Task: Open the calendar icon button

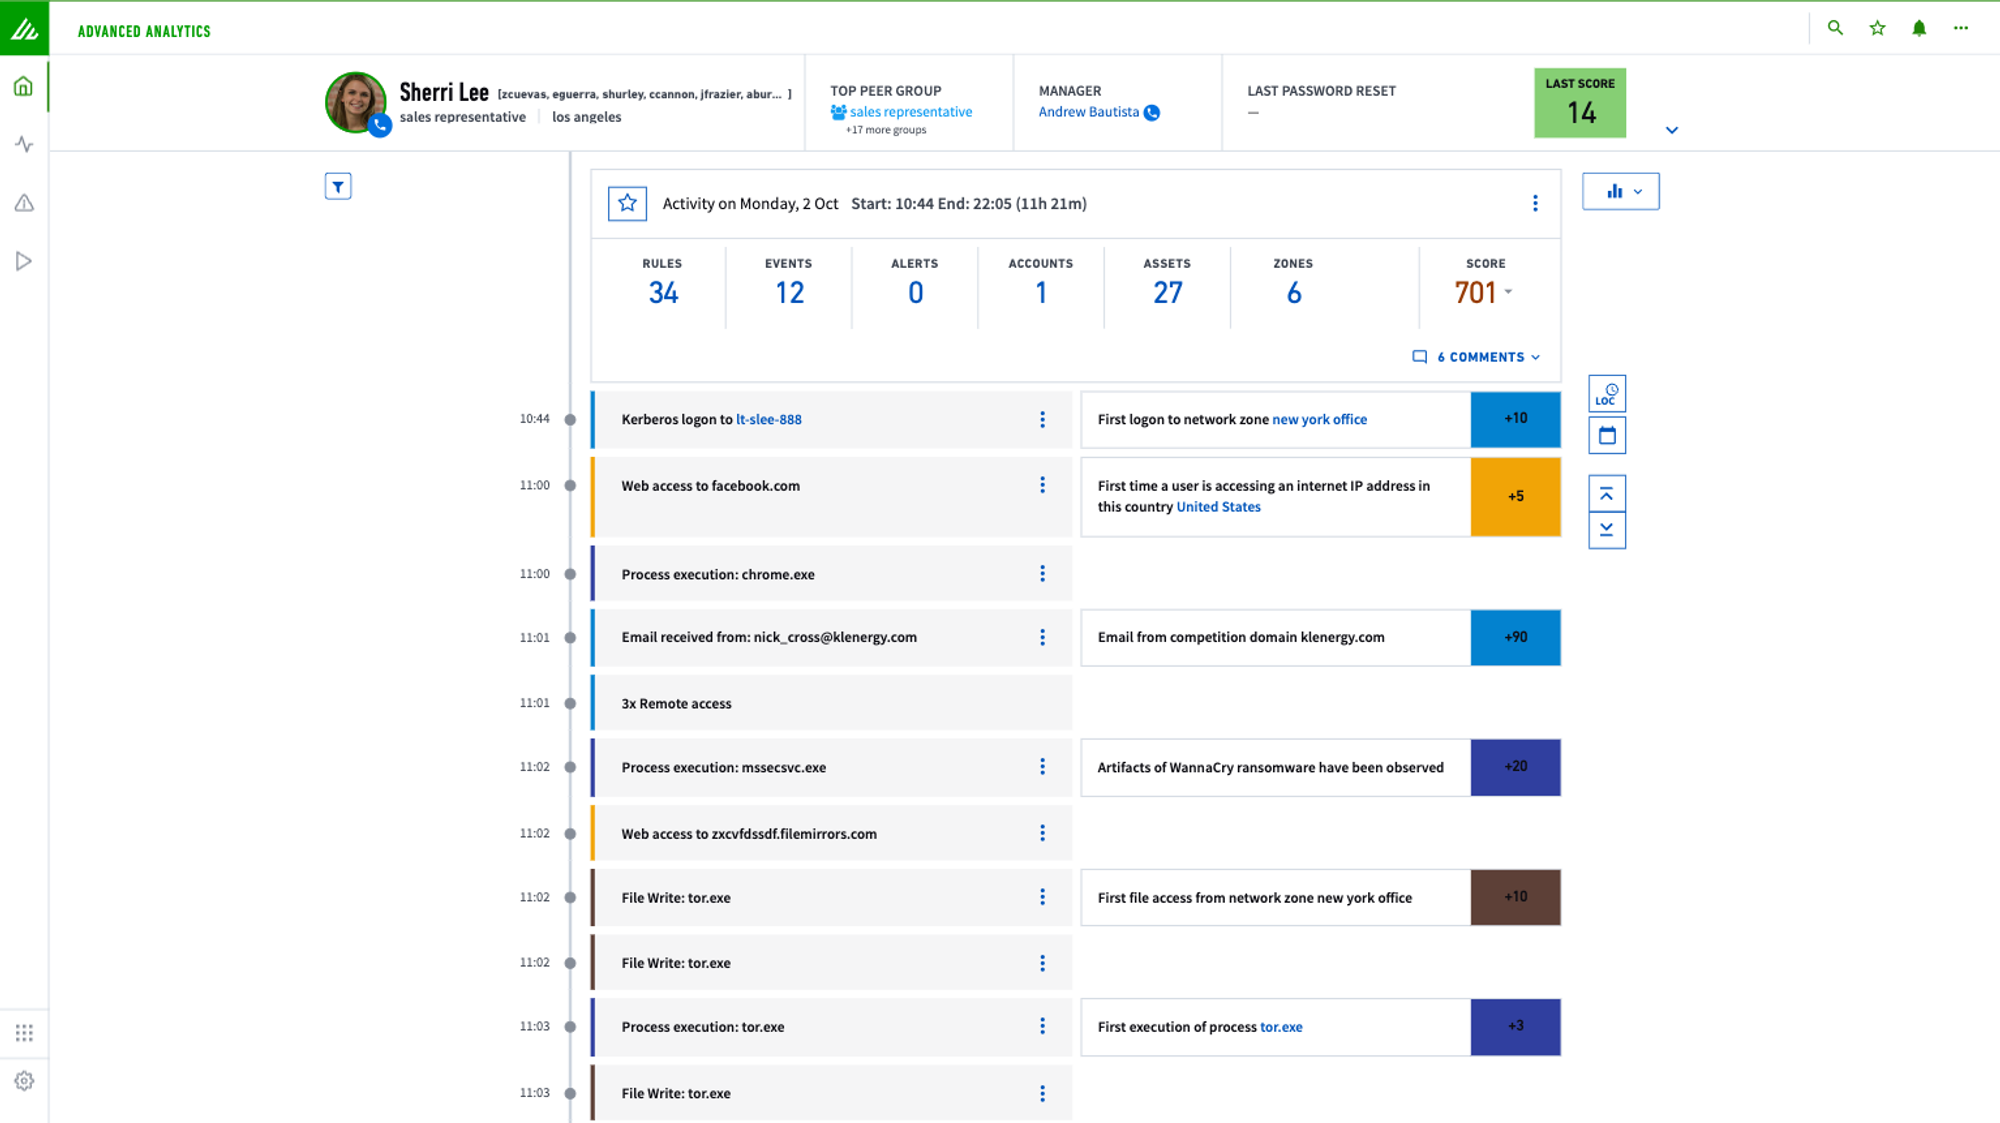Action: [1606, 436]
